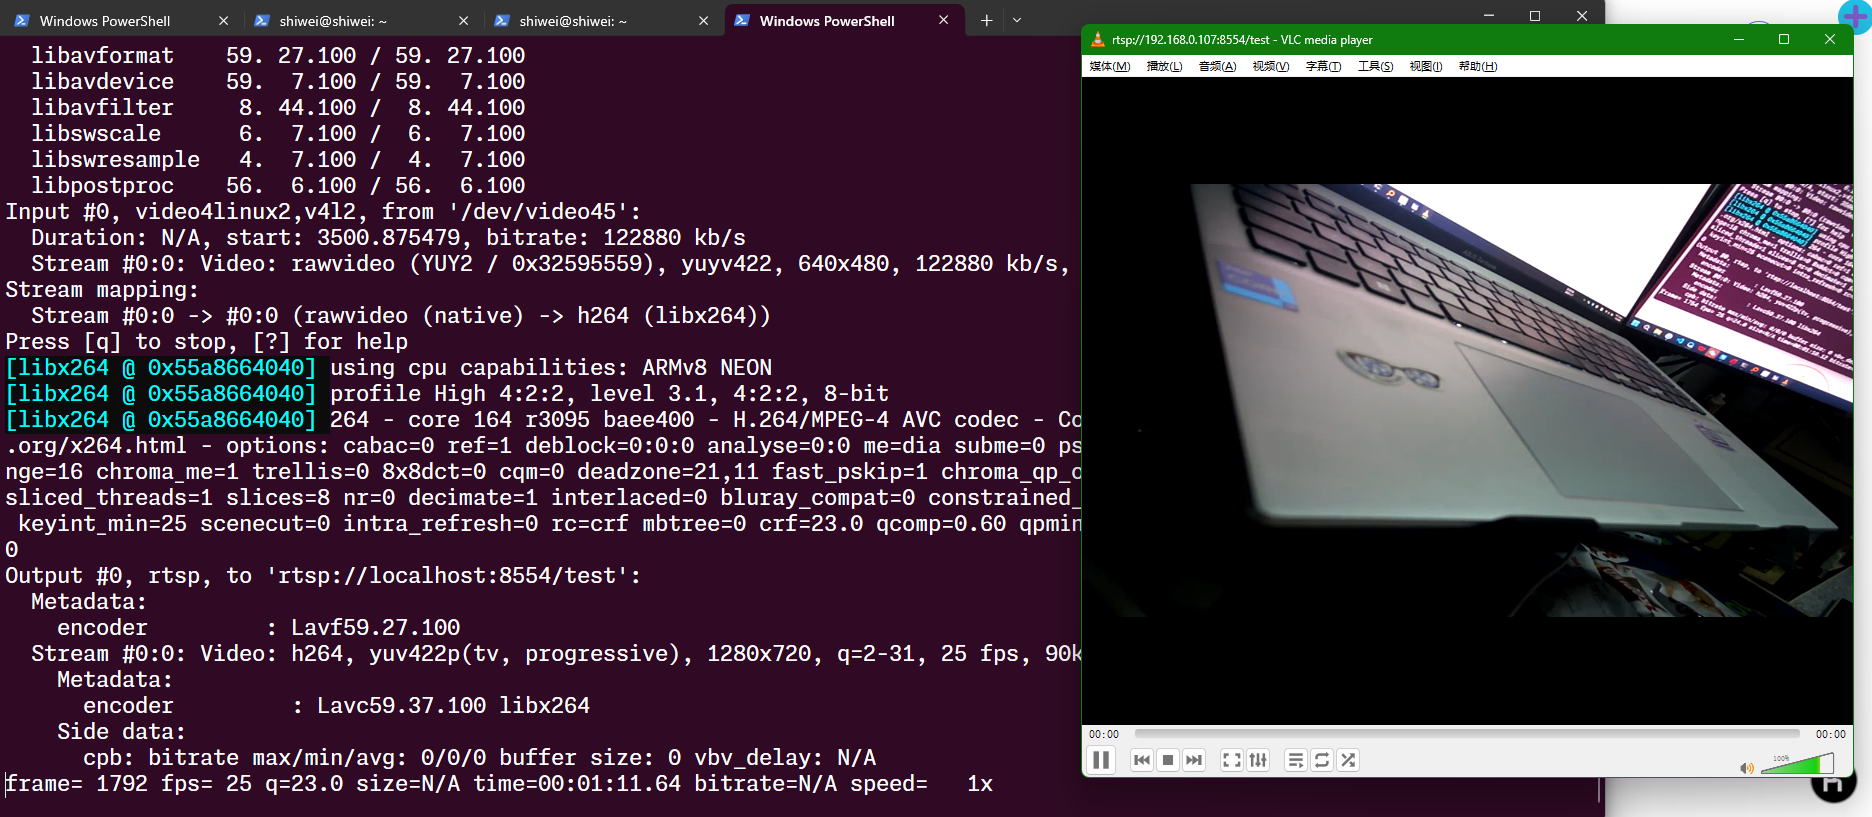1872x817 pixels.
Task: Pause playback in VLC
Action: pos(1101,760)
